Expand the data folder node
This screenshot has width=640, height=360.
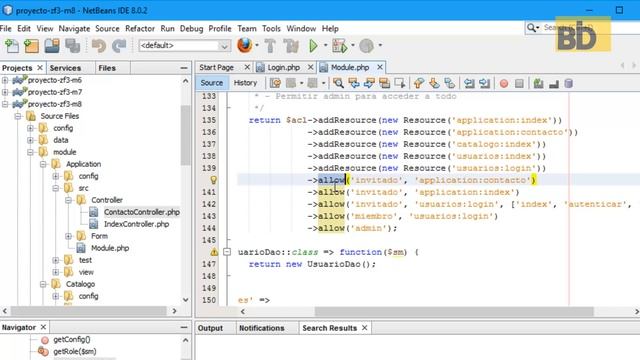click(x=31, y=140)
